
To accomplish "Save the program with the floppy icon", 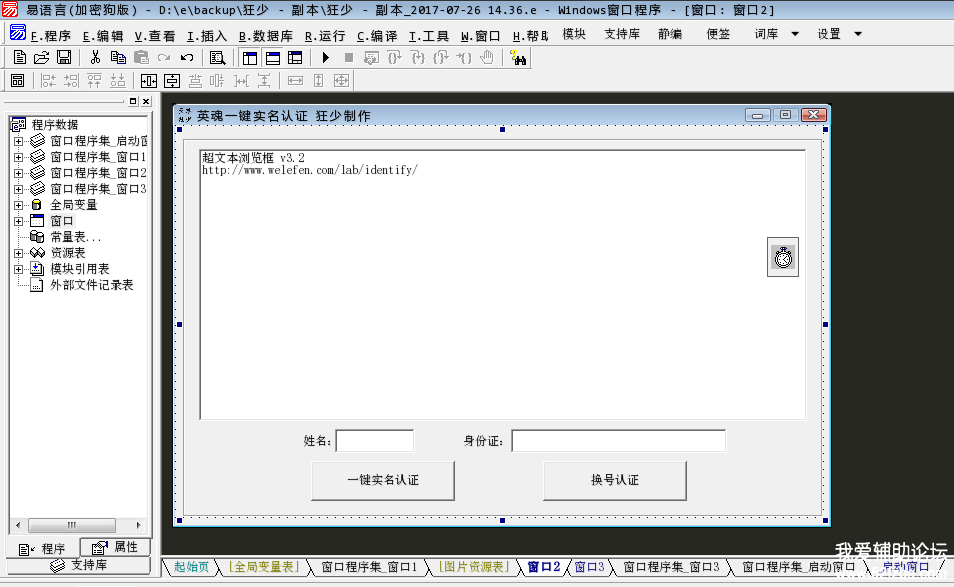I will 63,58.
